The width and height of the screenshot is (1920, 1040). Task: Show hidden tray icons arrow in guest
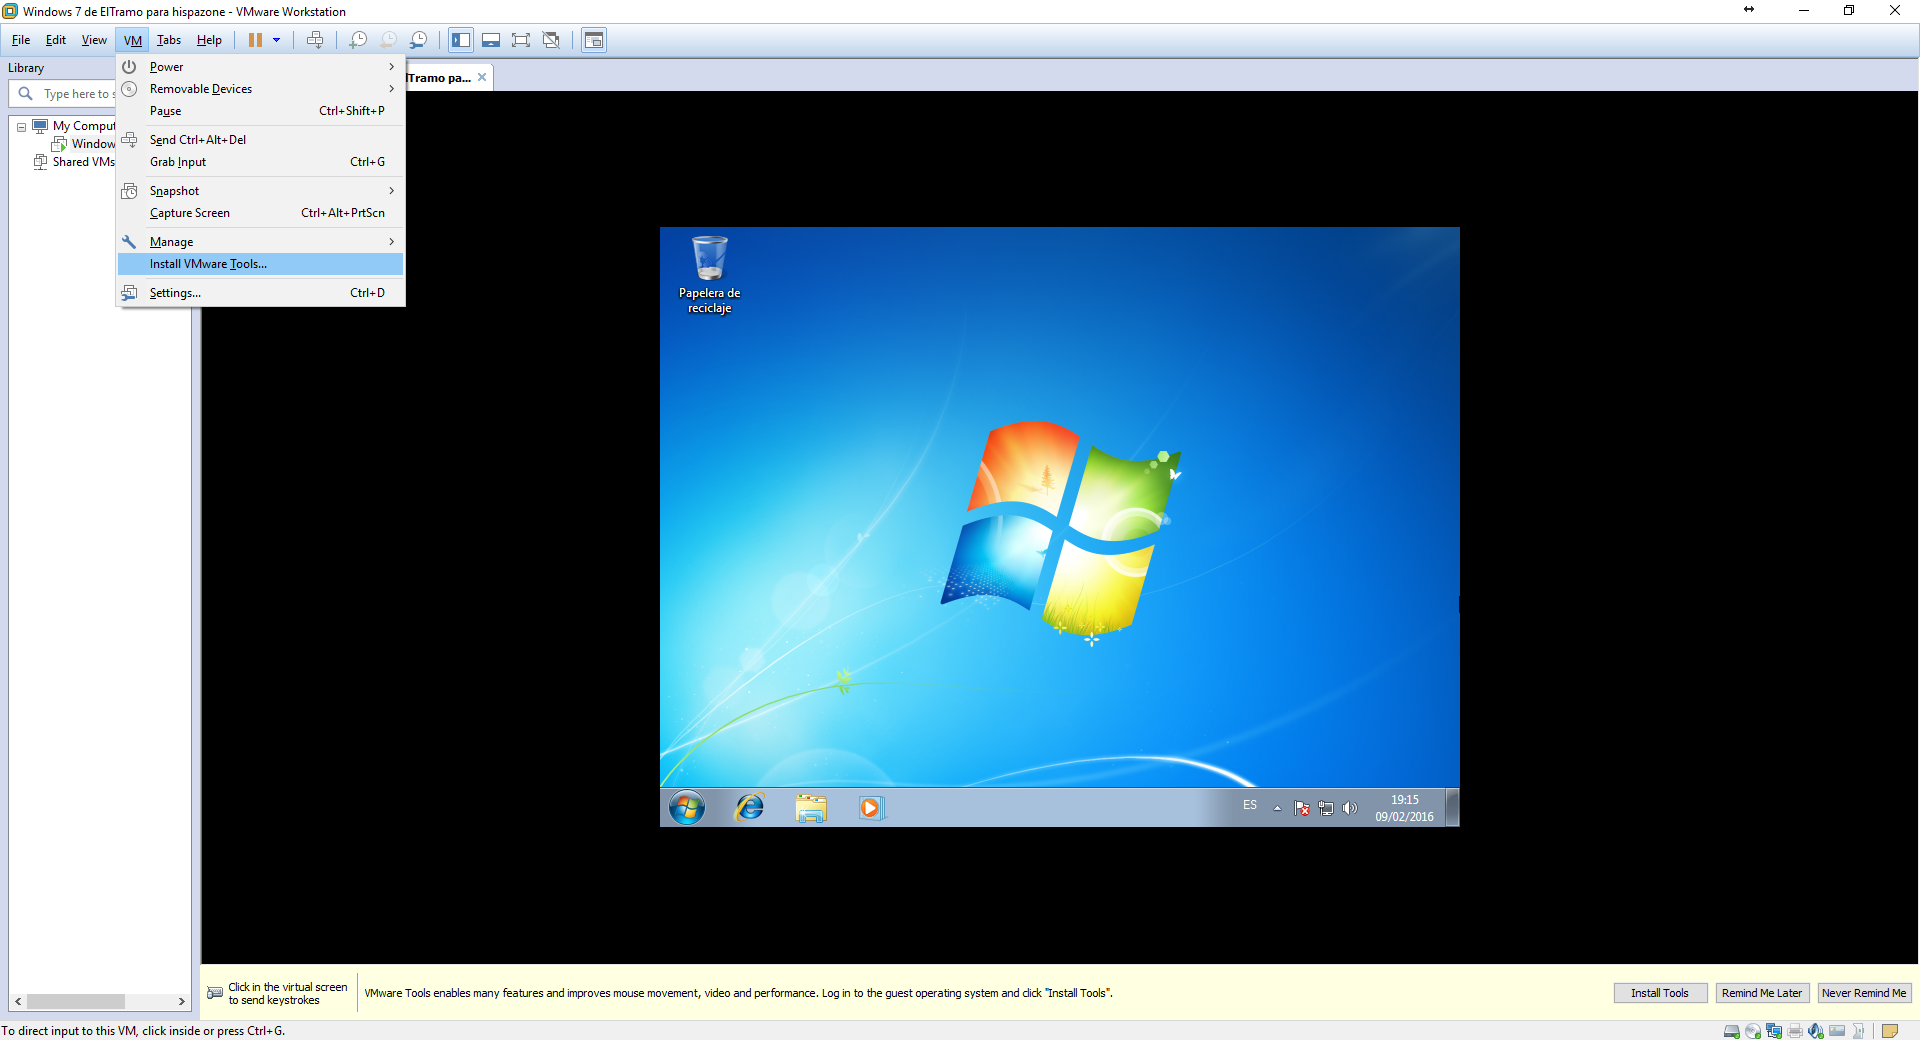coord(1277,808)
